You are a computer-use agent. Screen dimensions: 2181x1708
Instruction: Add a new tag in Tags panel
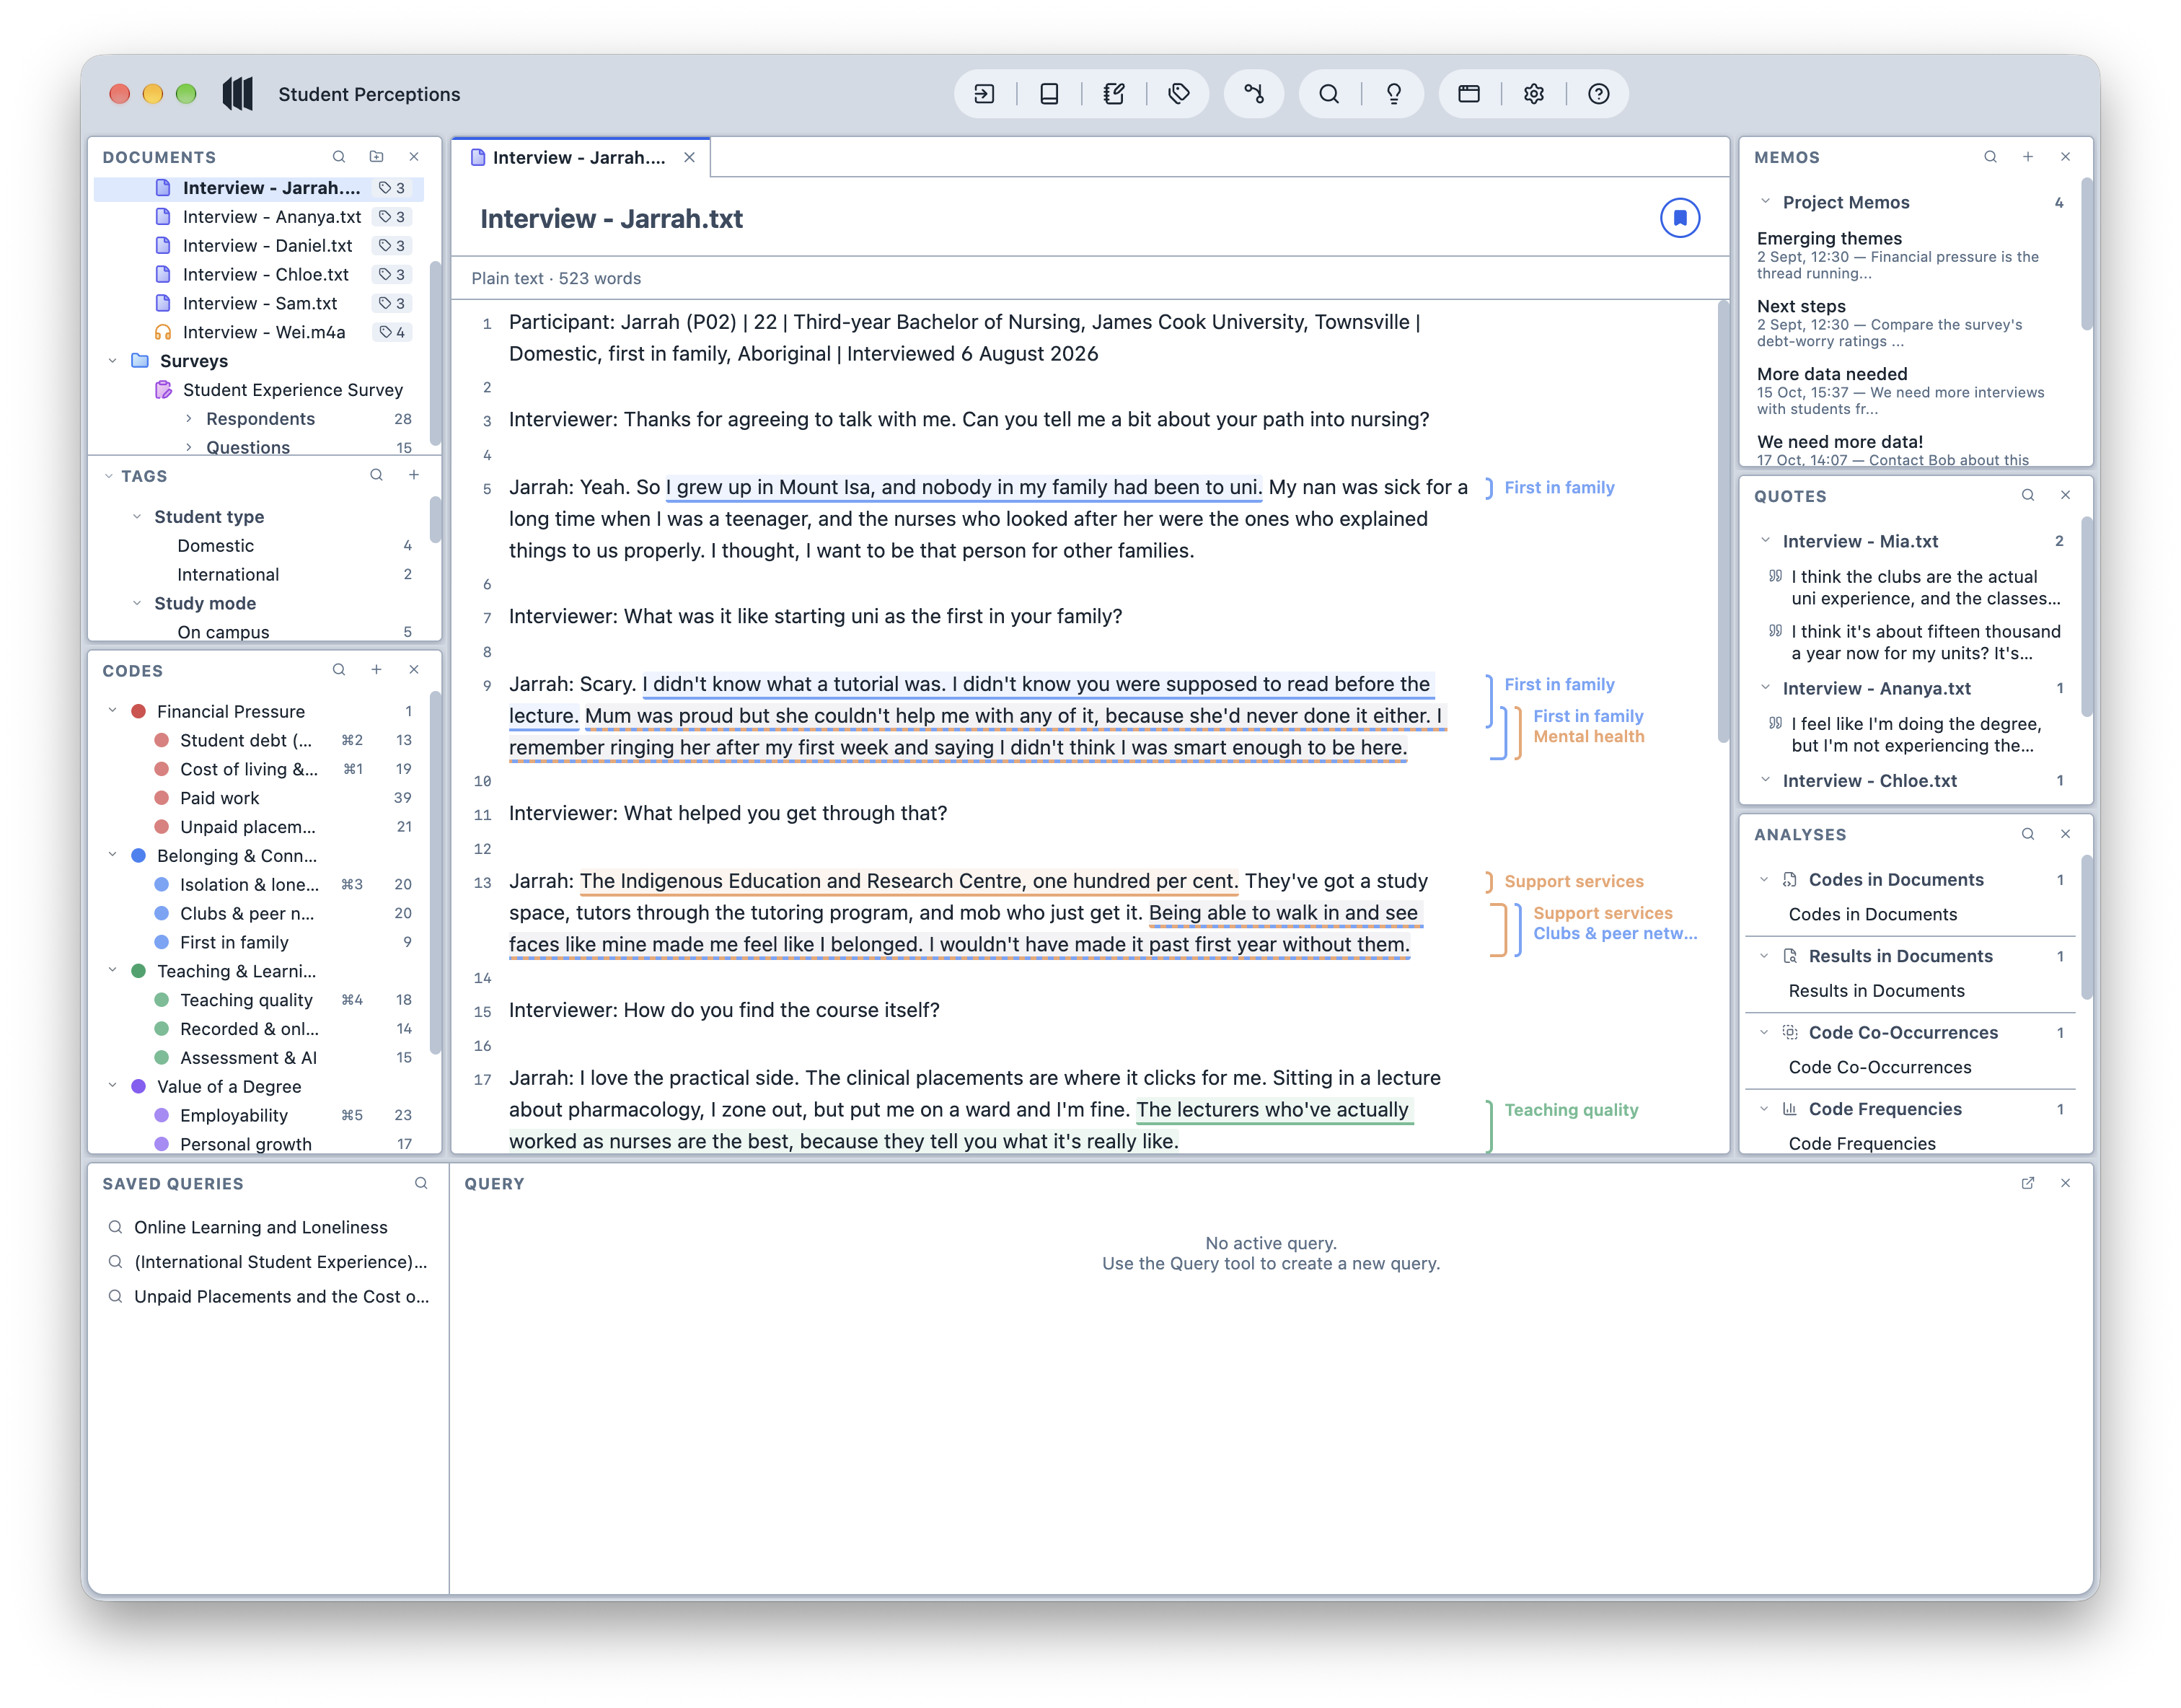pyautogui.click(x=414, y=475)
